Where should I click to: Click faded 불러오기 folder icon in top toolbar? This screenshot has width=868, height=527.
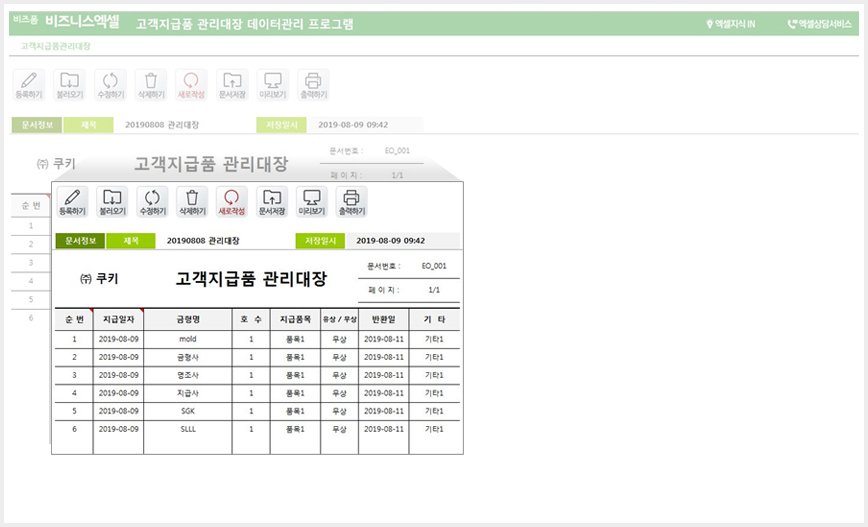pos(70,85)
